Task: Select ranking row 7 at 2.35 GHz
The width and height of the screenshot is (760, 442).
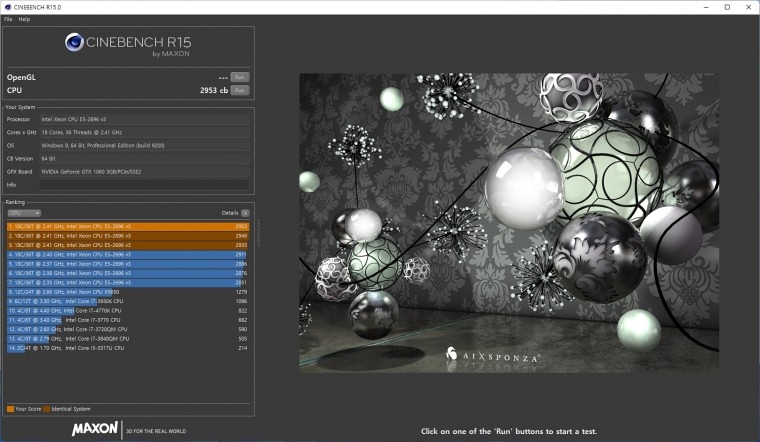Action: point(128,283)
